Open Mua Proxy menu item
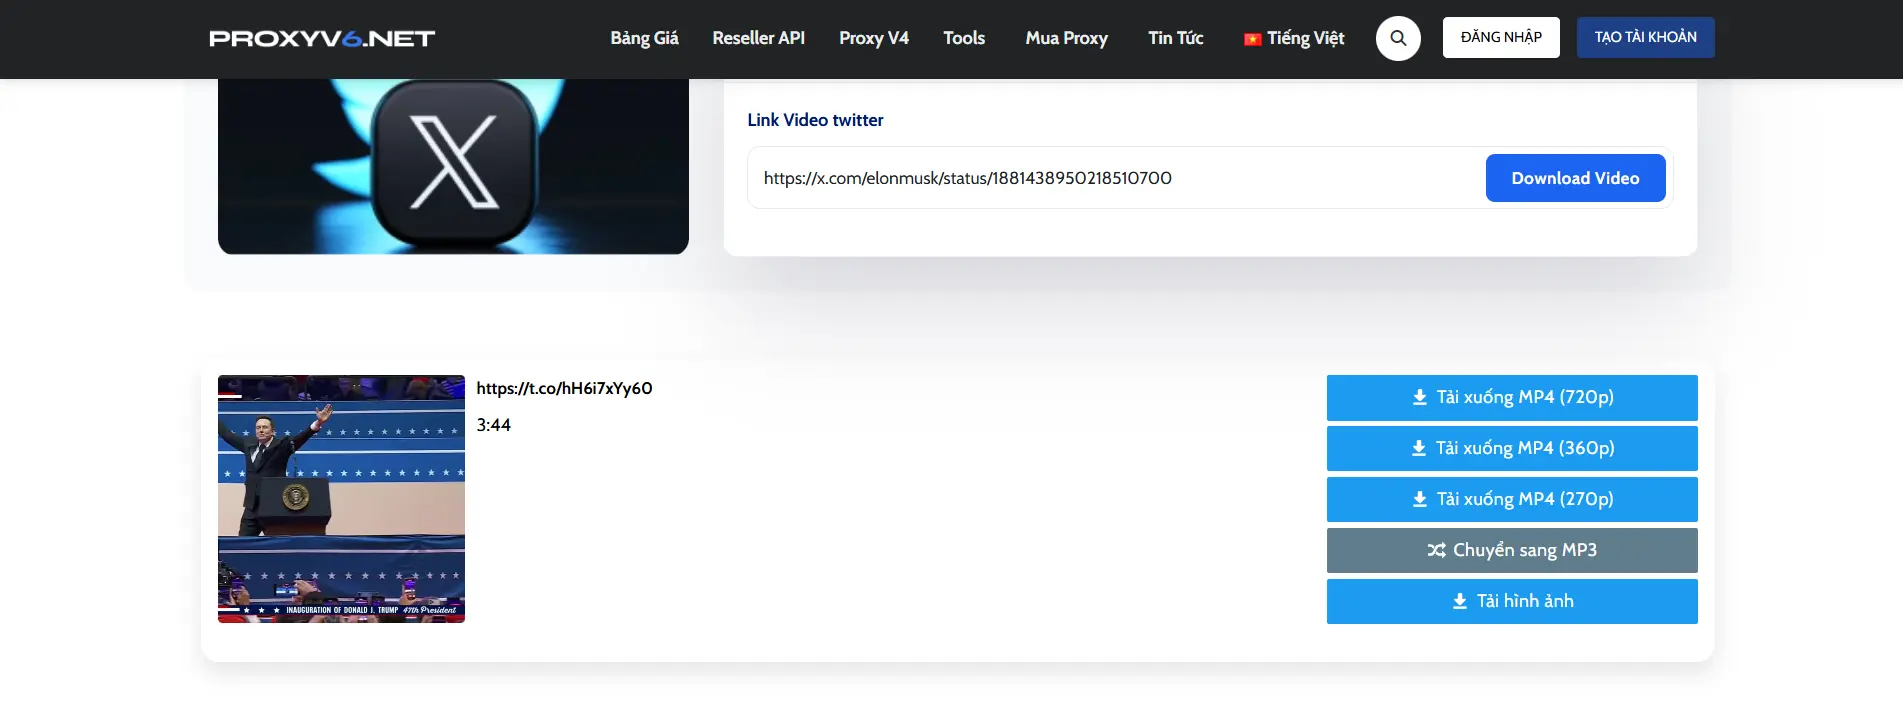 (1066, 38)
